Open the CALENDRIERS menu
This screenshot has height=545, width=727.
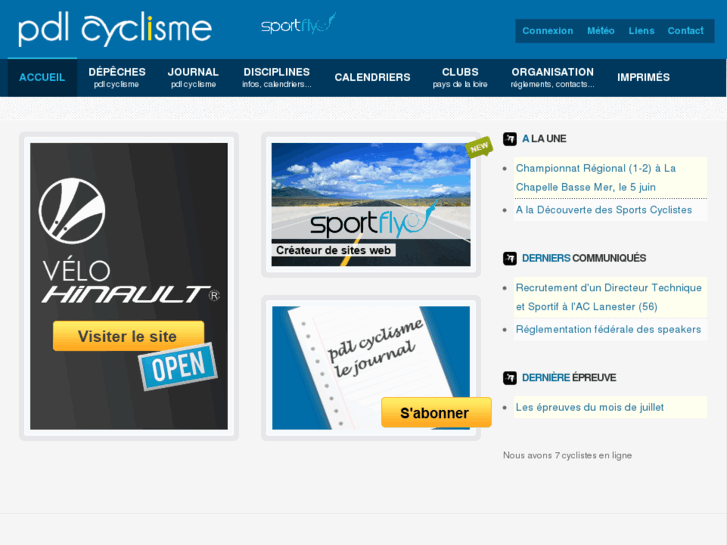point(372,77)
